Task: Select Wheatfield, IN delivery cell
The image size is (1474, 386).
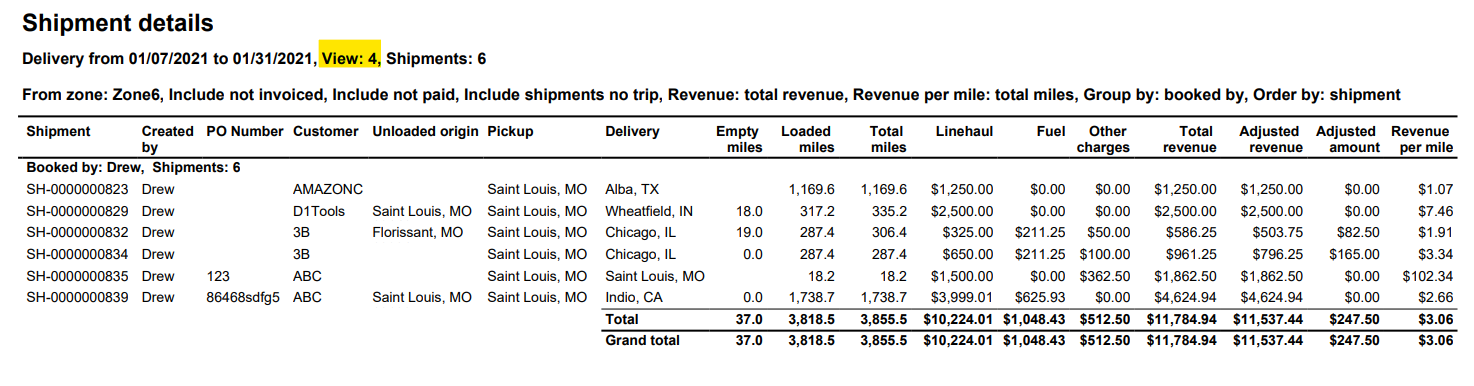Action: pos(648,211)
